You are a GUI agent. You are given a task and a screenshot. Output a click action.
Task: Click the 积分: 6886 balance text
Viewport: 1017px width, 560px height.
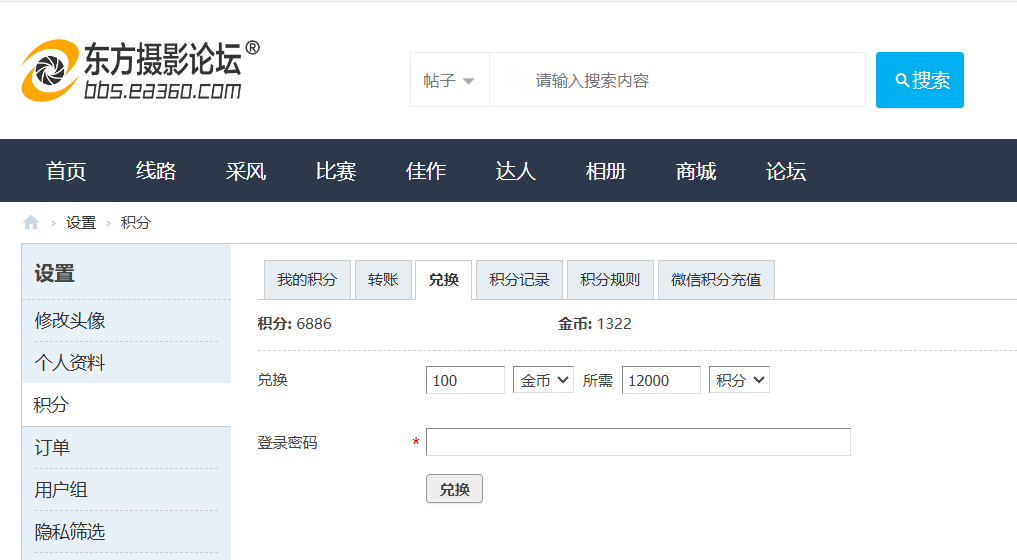click(294, 324)
